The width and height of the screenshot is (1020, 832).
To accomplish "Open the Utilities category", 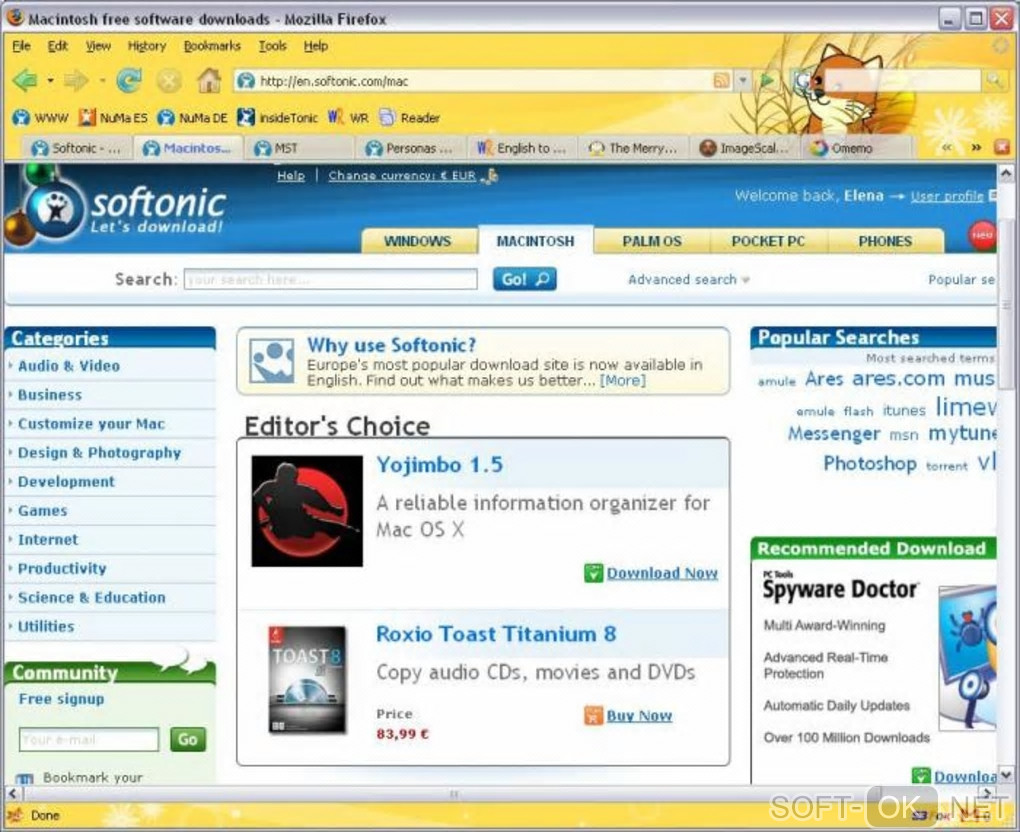I will click(46, 627).
